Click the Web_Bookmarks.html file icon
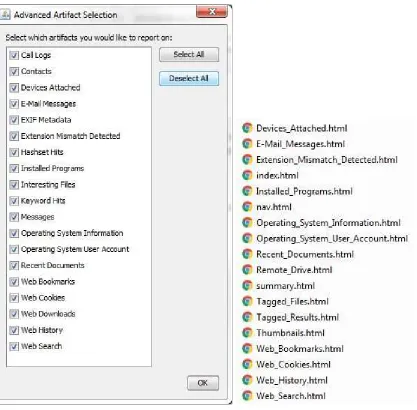The height and width of the screenshot is (410, 417). (x=247, y=349)
